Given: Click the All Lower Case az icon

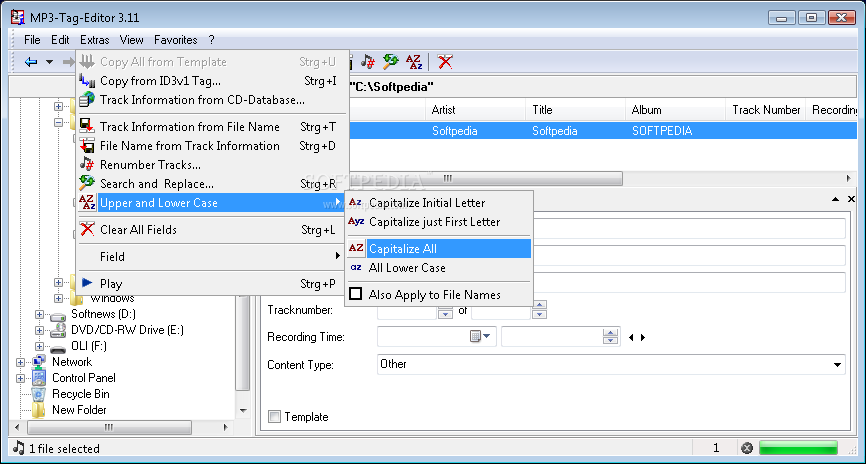Looking at the screenshot, I should pyautogui.click(x=356, y=268).
